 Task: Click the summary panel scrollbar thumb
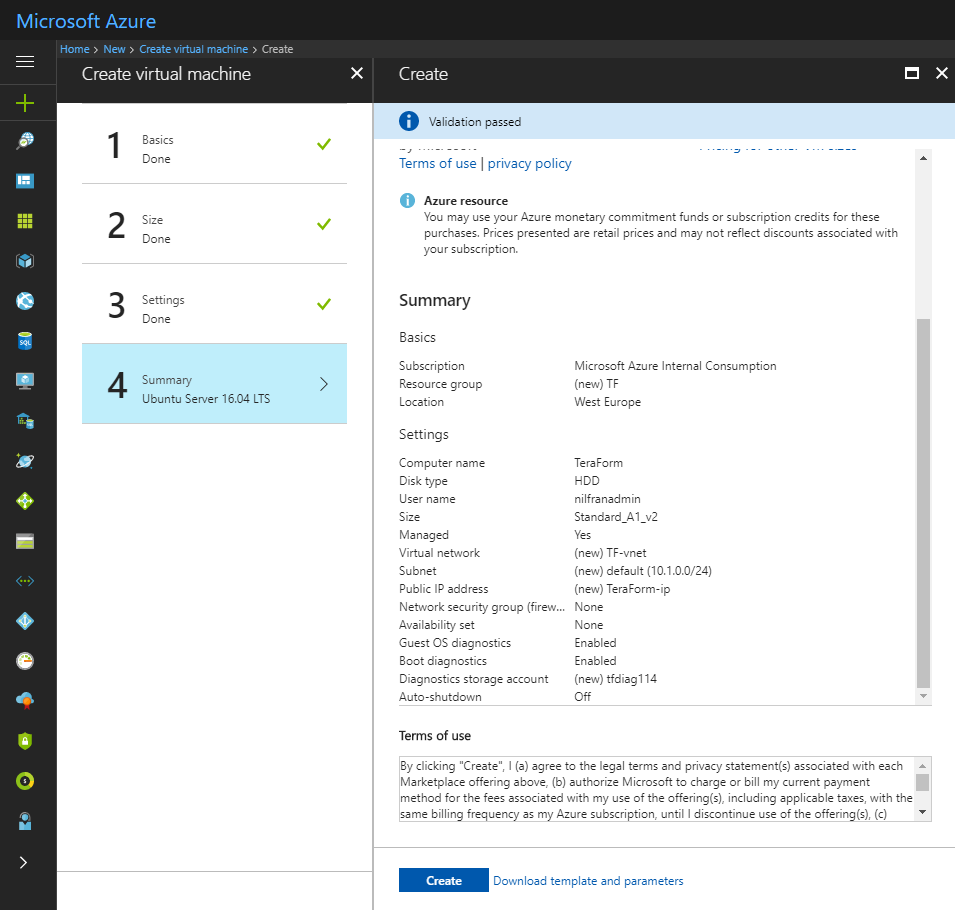[x=923, y=503]
